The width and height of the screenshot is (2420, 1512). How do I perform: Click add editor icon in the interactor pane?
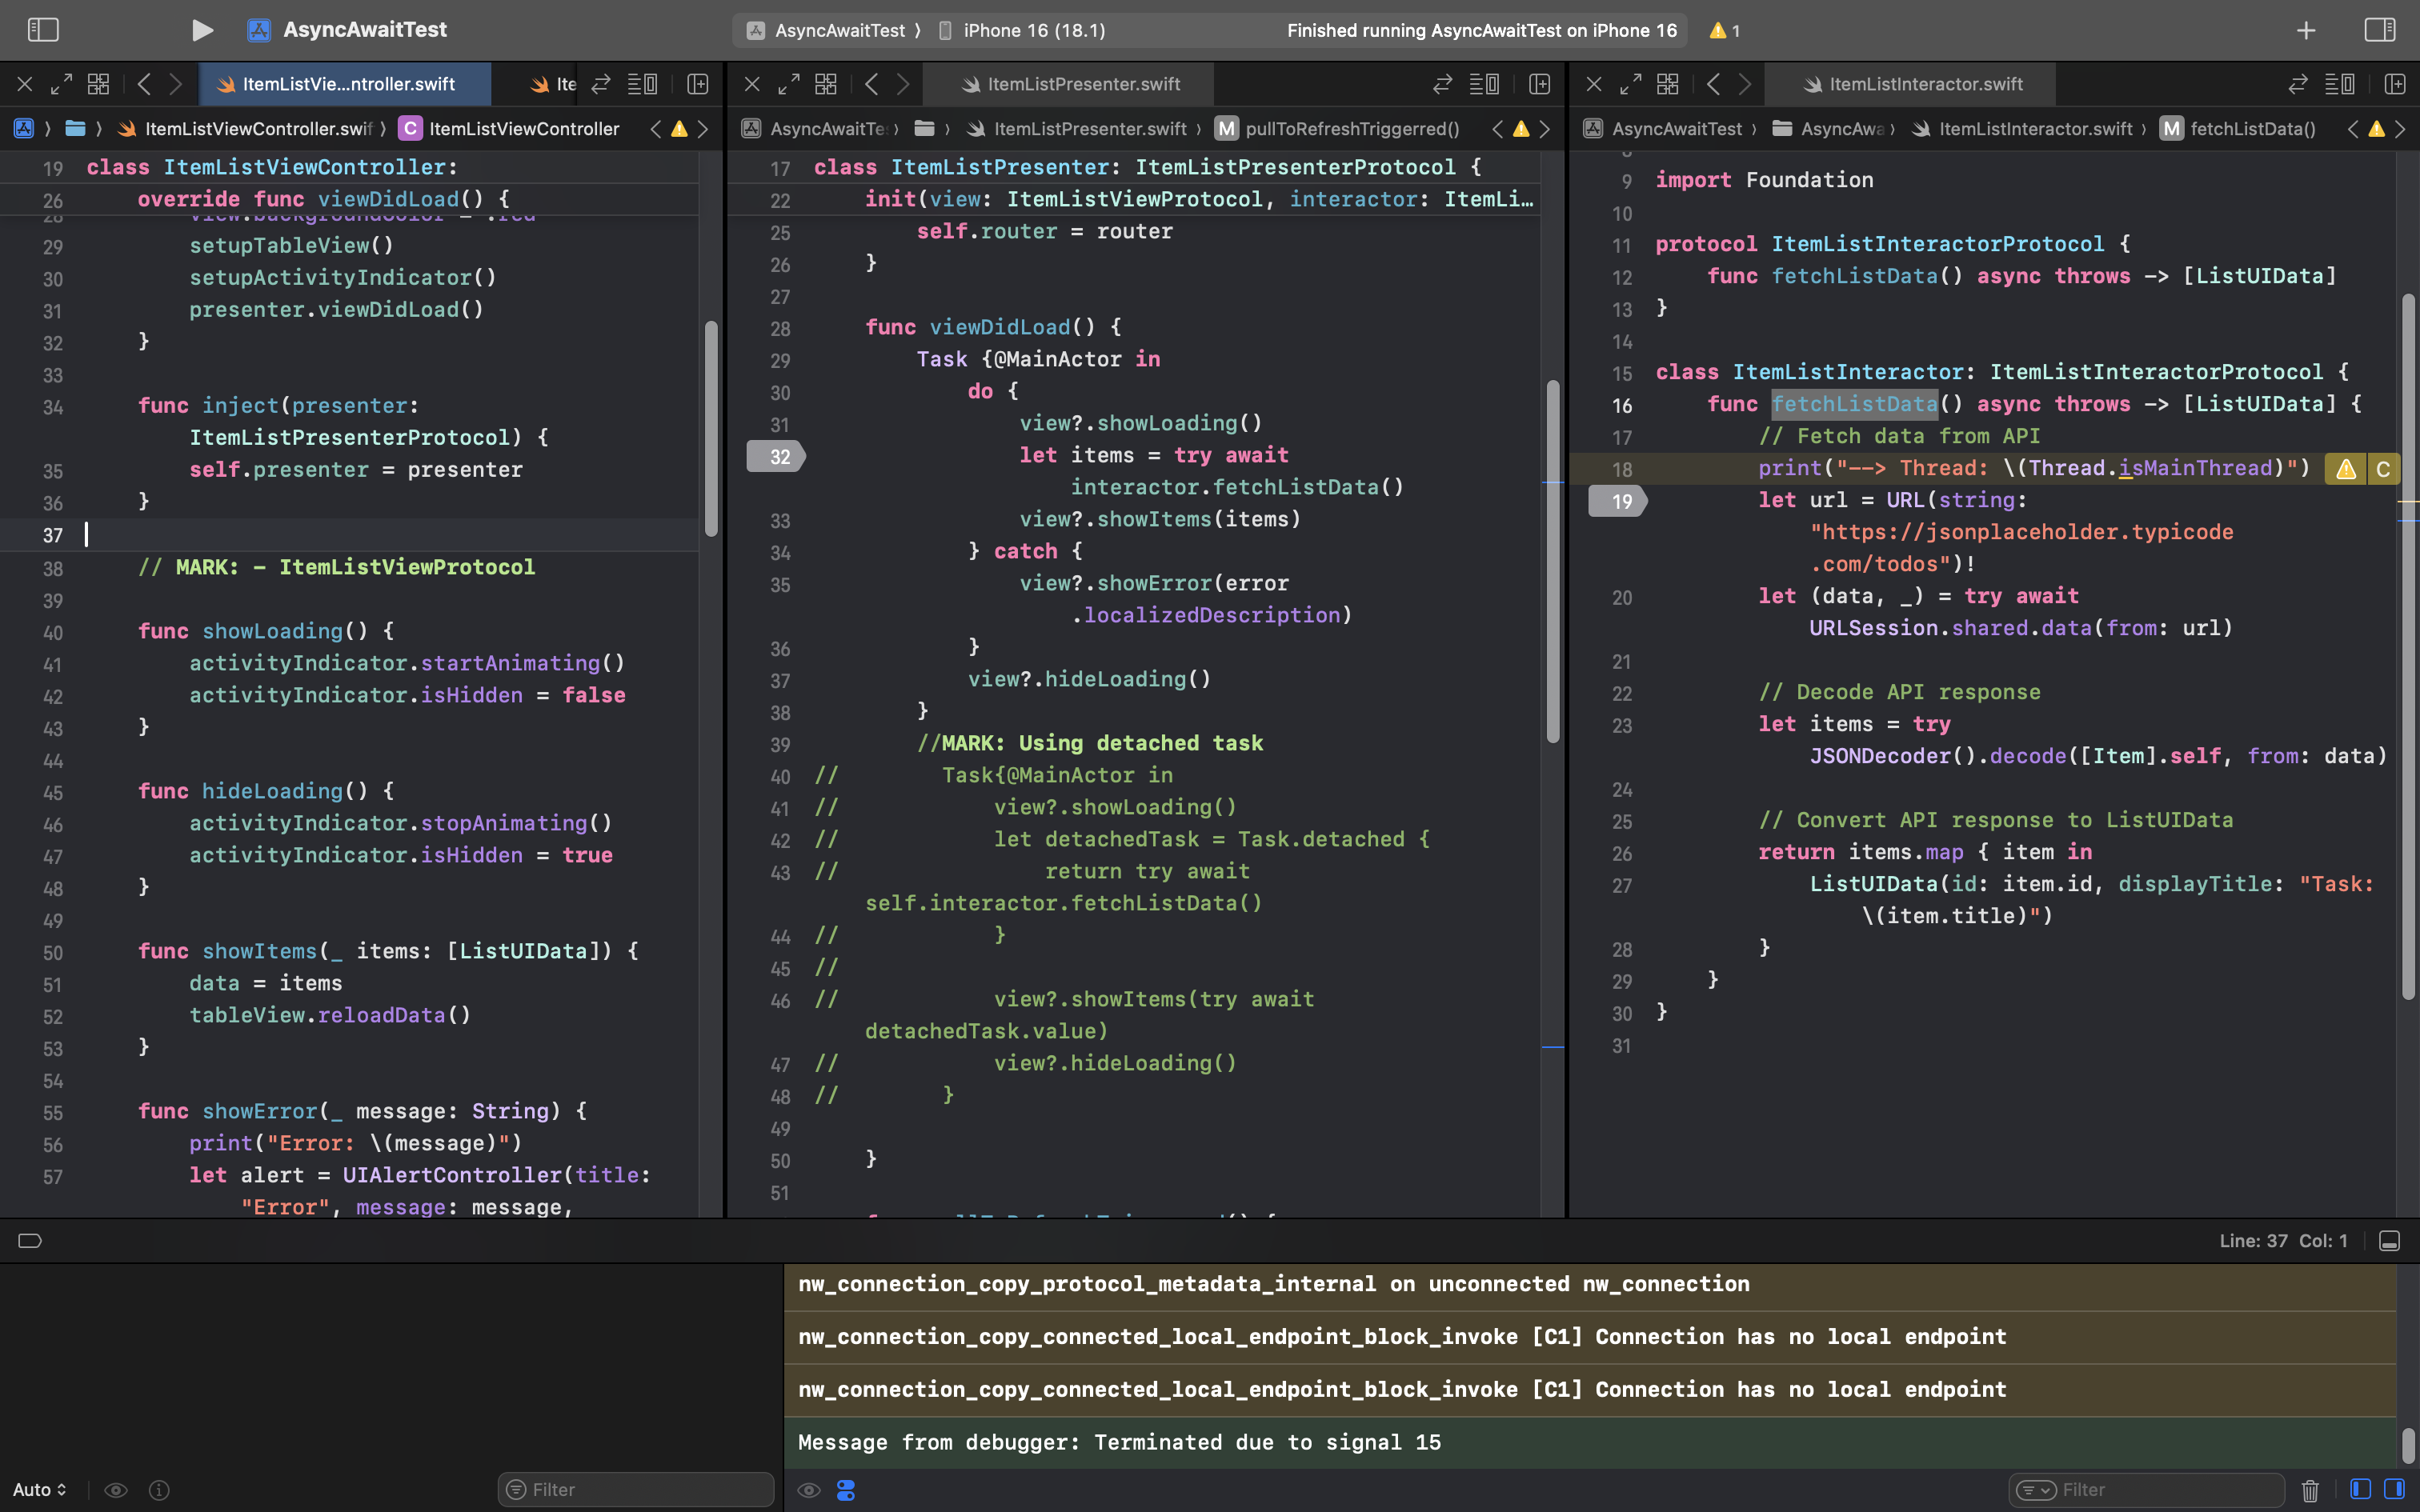pyautogui.click(x=2395, y=85)
